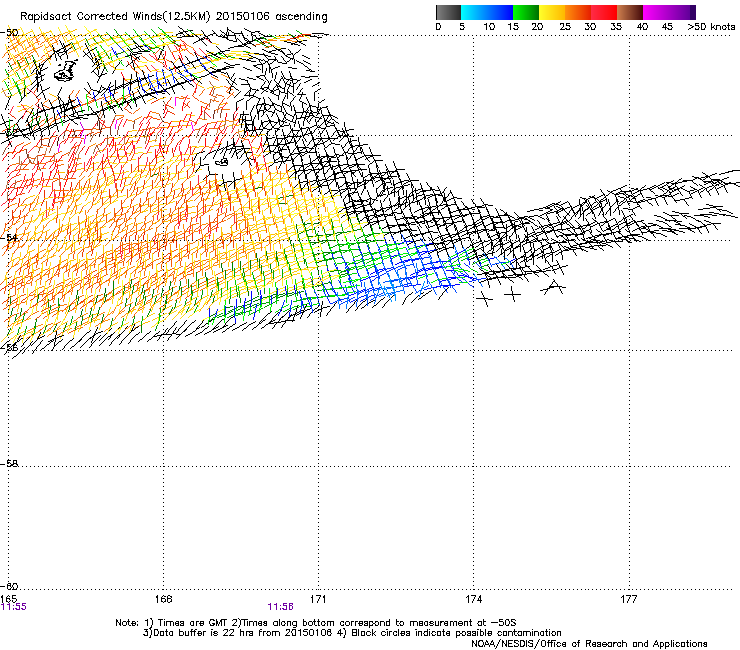Click the plot title 'Rapidscat Corrected Winds(12.5KM)'
The image size is (740, 650).
coord(114,17)
